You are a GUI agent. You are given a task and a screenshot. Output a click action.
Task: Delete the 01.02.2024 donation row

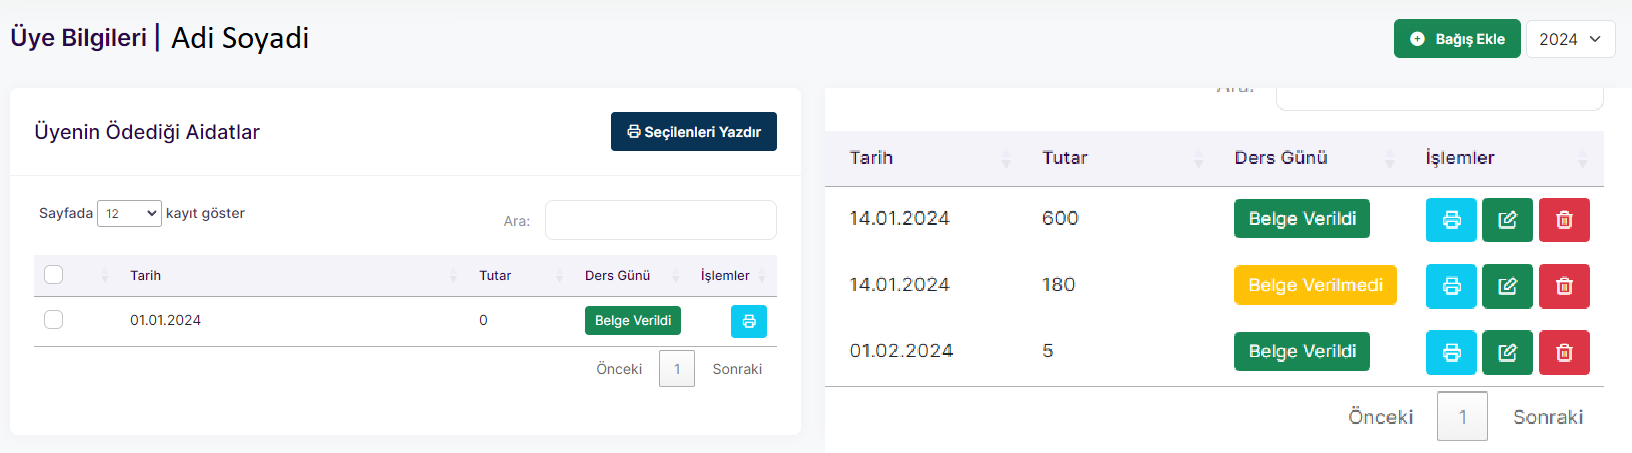[1564, 352]
